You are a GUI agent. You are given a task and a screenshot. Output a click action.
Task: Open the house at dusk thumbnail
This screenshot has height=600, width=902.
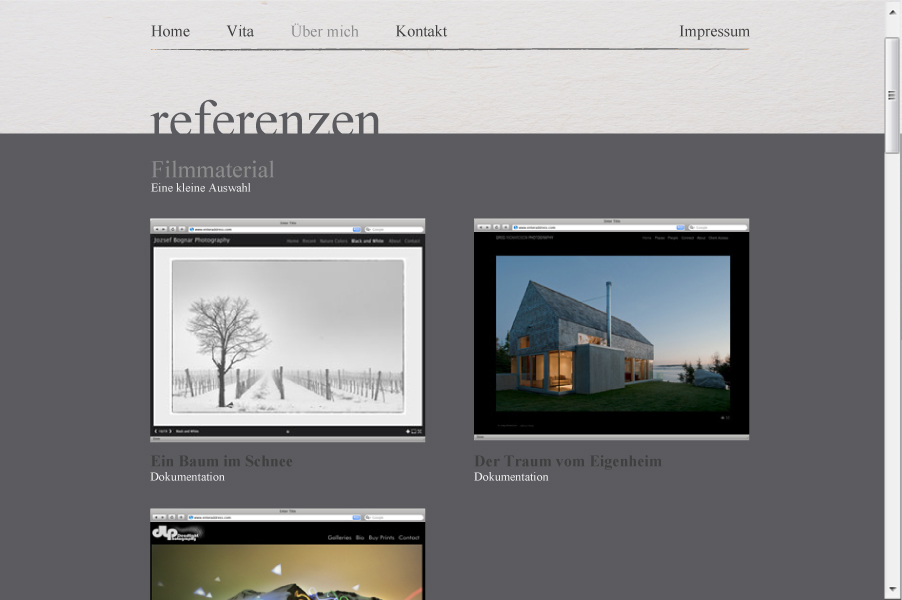click(x=611, y=329)
